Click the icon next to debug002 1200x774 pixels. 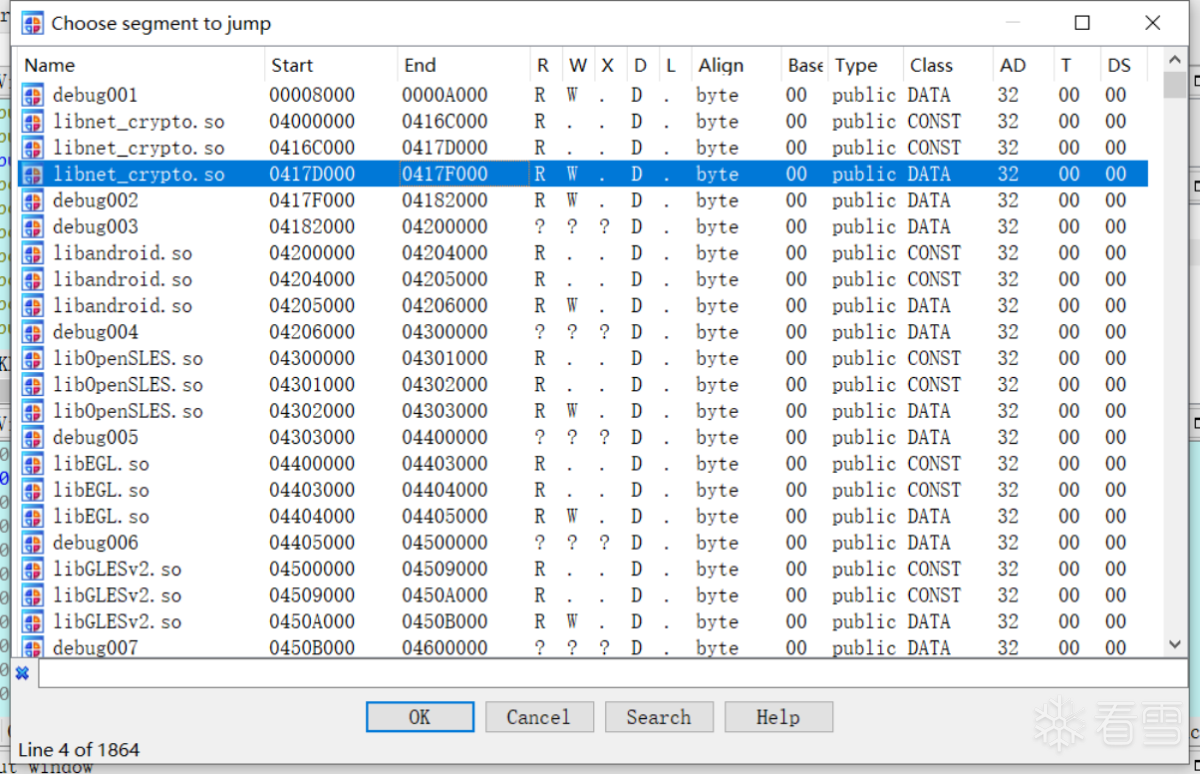pos(33,200)
